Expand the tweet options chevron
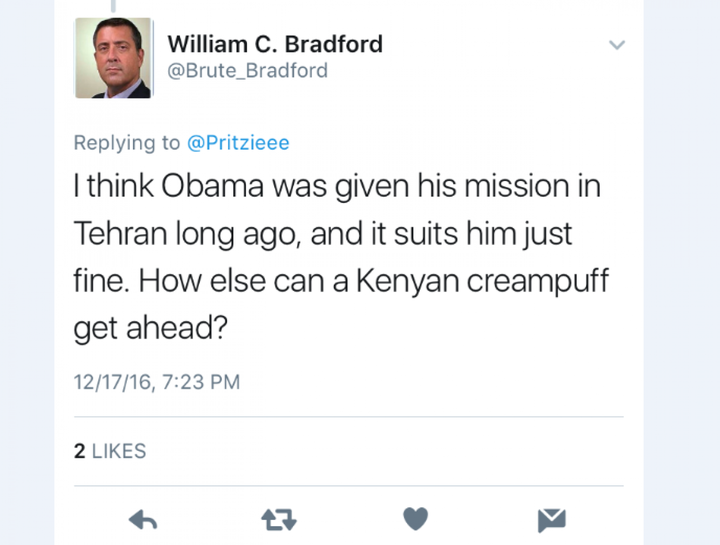Screen dimensions: 720x545 pyautogui.click(x=617, y=45)
